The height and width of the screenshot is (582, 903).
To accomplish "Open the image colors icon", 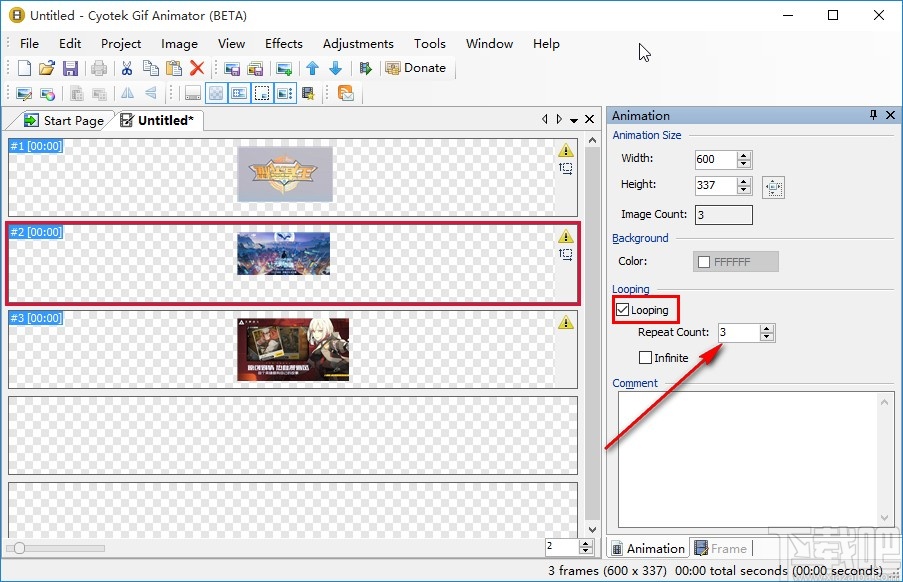I will pyautogui.click(x=48, y=93).
